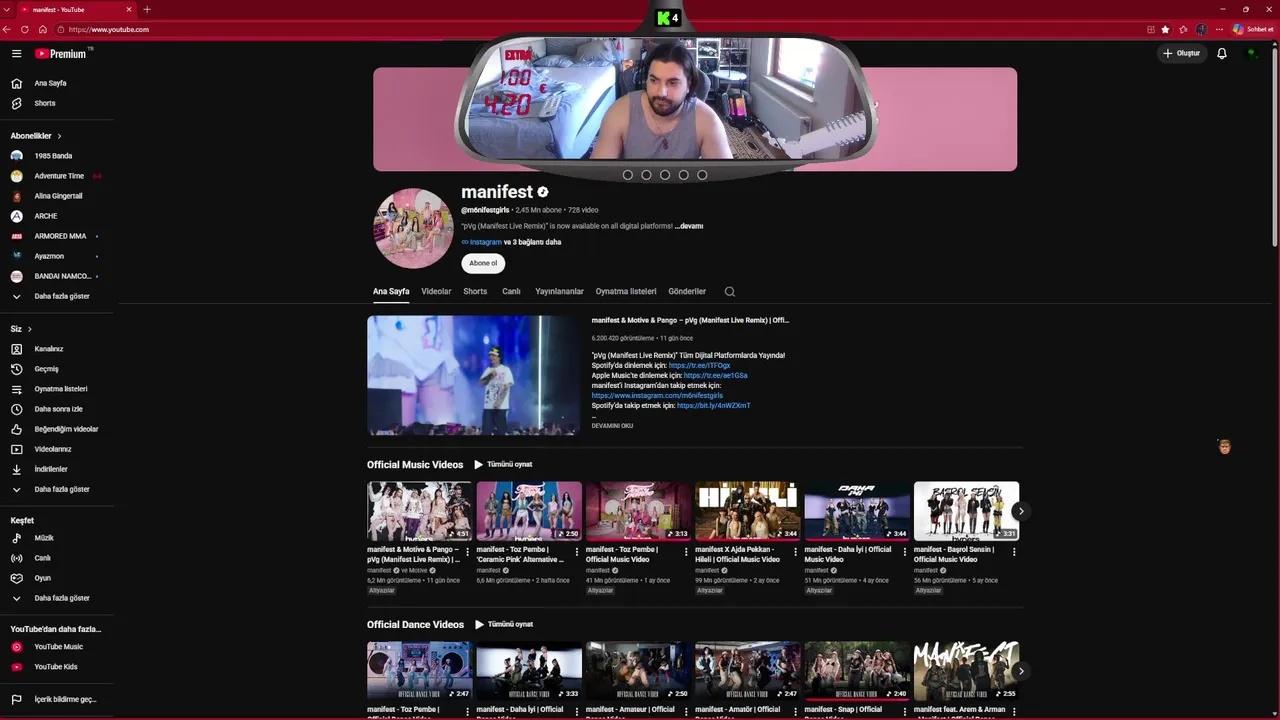
Task: Open Daha sonra izle list
Action: pyautogui.click(x=57, y=409)
